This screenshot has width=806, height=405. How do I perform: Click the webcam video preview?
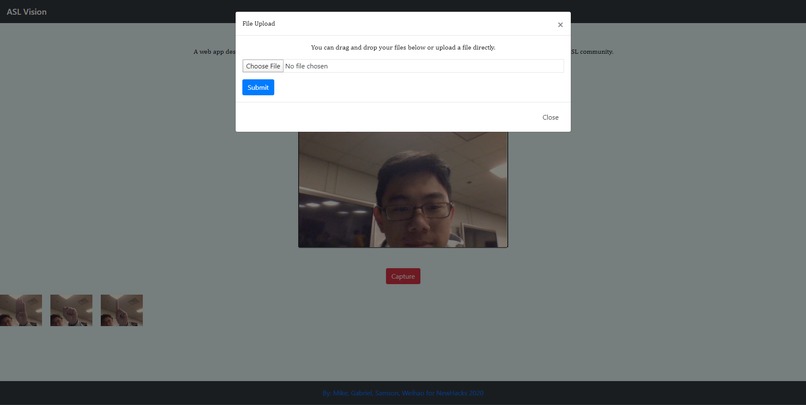[x=403, y=190]
